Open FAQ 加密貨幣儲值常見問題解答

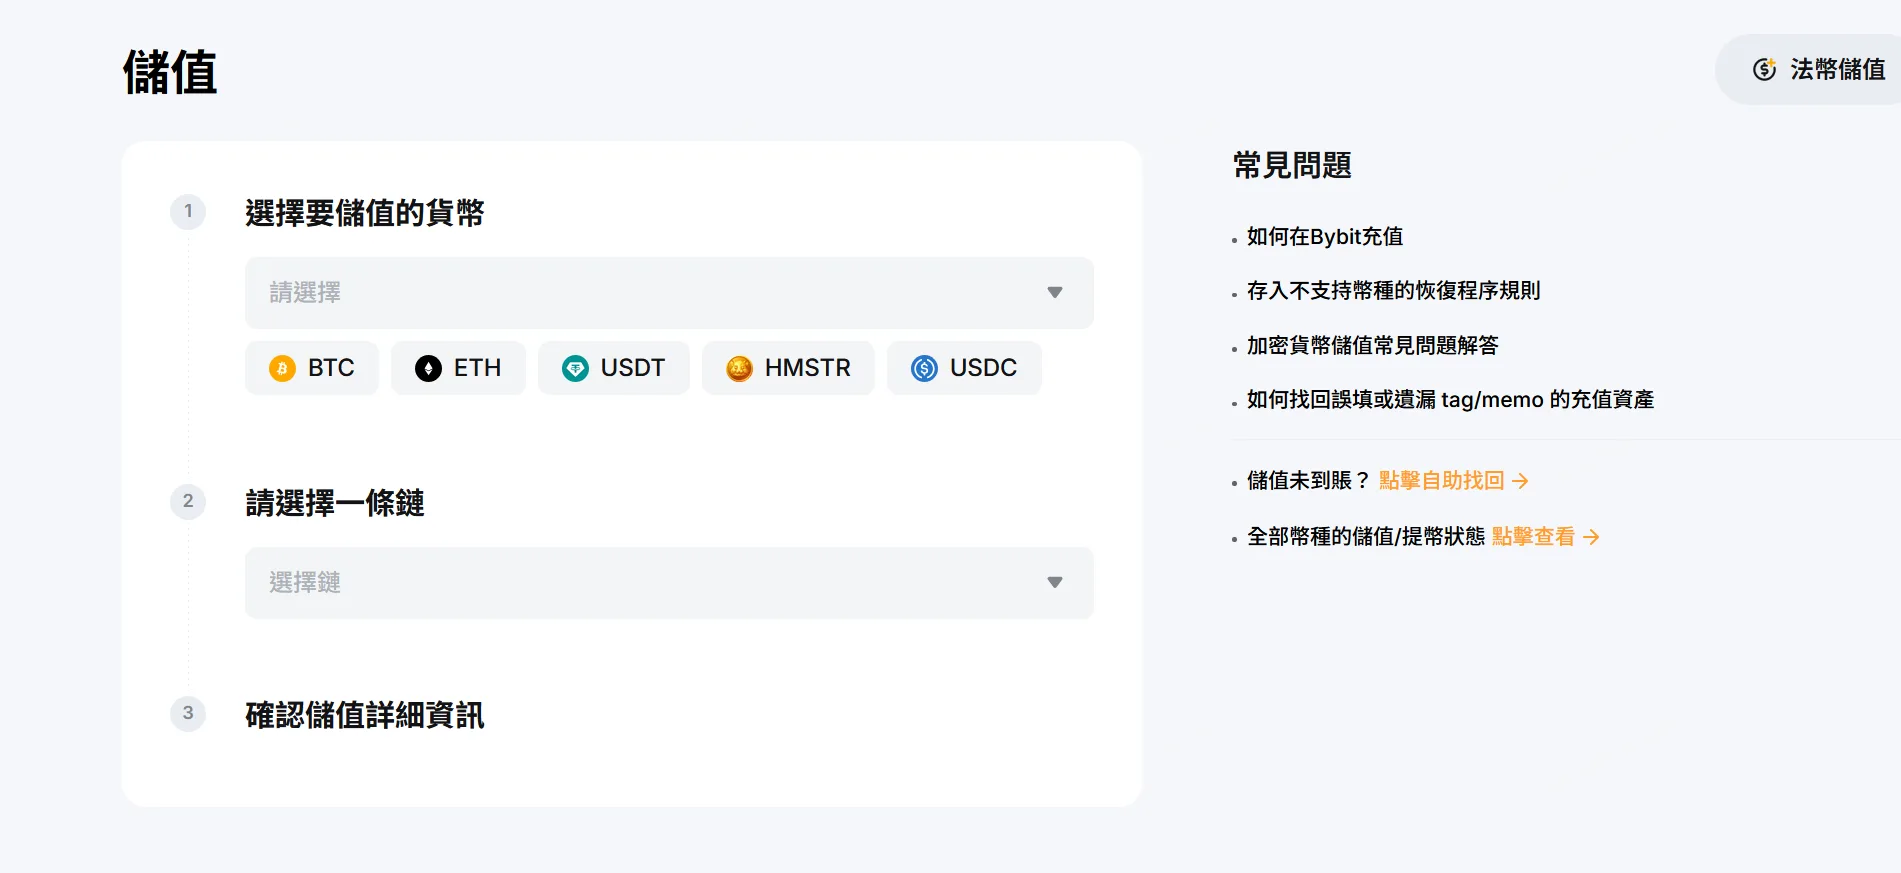point(1372,346)
